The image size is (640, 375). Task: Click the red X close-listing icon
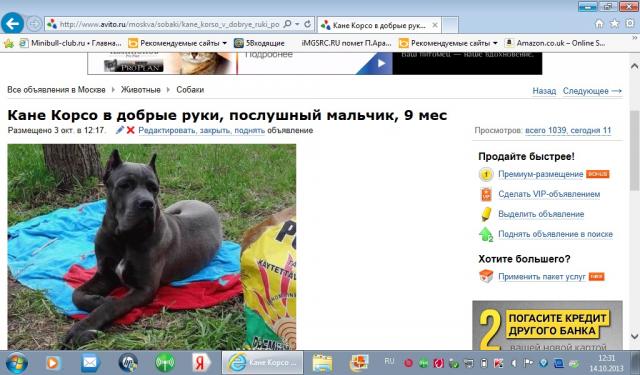click(x=130, y=130)
